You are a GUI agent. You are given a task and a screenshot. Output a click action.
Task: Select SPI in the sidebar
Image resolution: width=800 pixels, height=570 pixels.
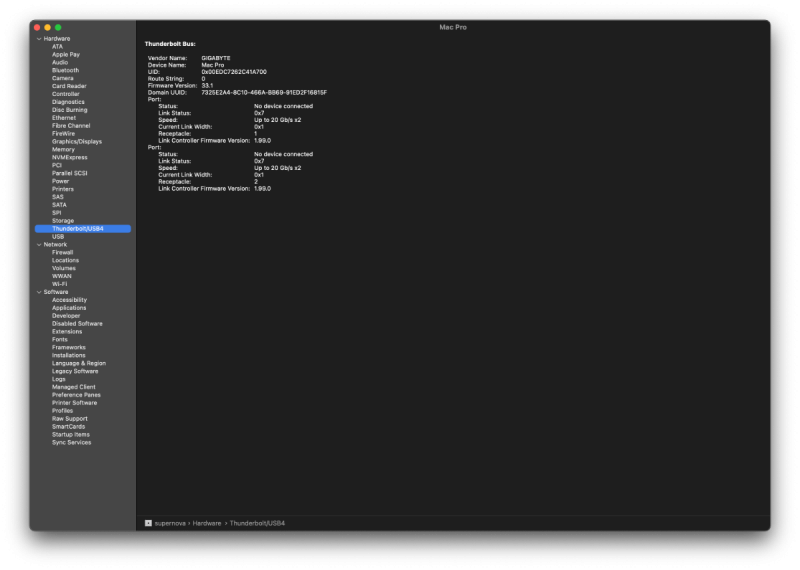click(x=56, y=213)
